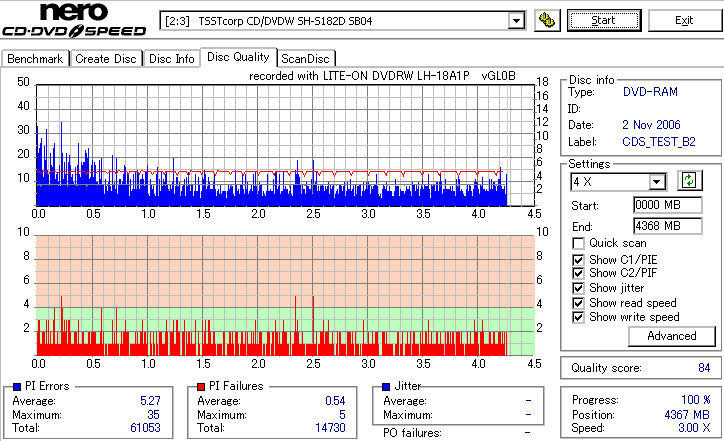Click the PO failures label
This screenshot has height=441, width=724.
pyautogui.click(x=412, y=433)
